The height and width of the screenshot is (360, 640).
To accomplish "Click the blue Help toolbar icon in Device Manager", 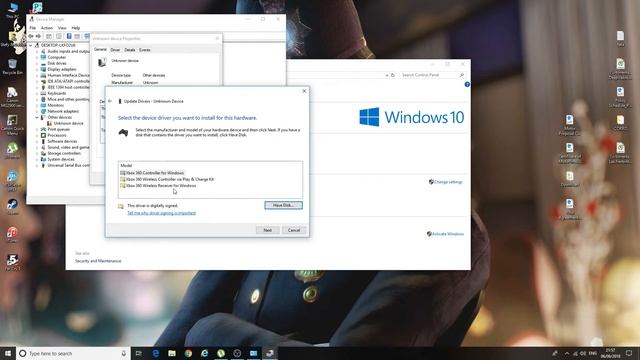I will (x=69, y=36).
